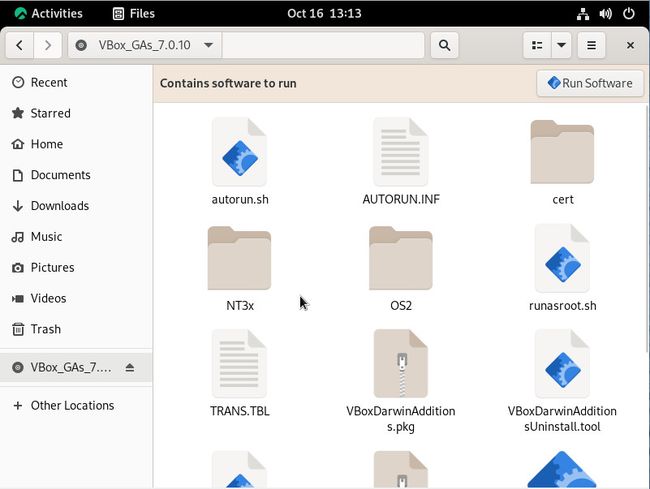Open Trash in sidebar
Screen dimensions: 650x489
pyautogui.click(x=76, y=329)
